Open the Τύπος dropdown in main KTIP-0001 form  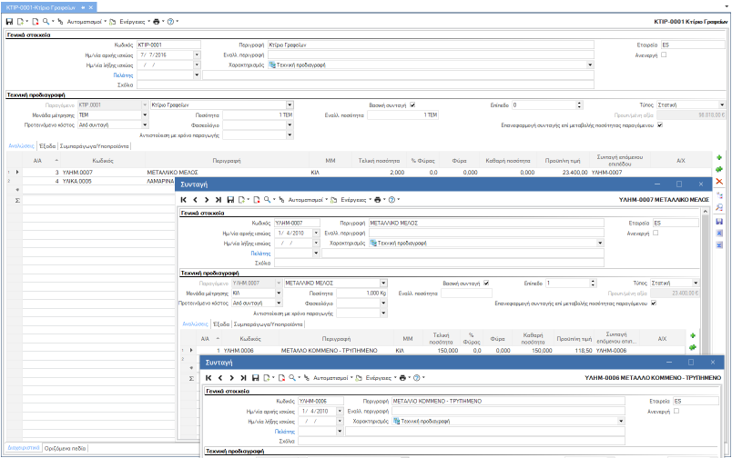(722, 105)
